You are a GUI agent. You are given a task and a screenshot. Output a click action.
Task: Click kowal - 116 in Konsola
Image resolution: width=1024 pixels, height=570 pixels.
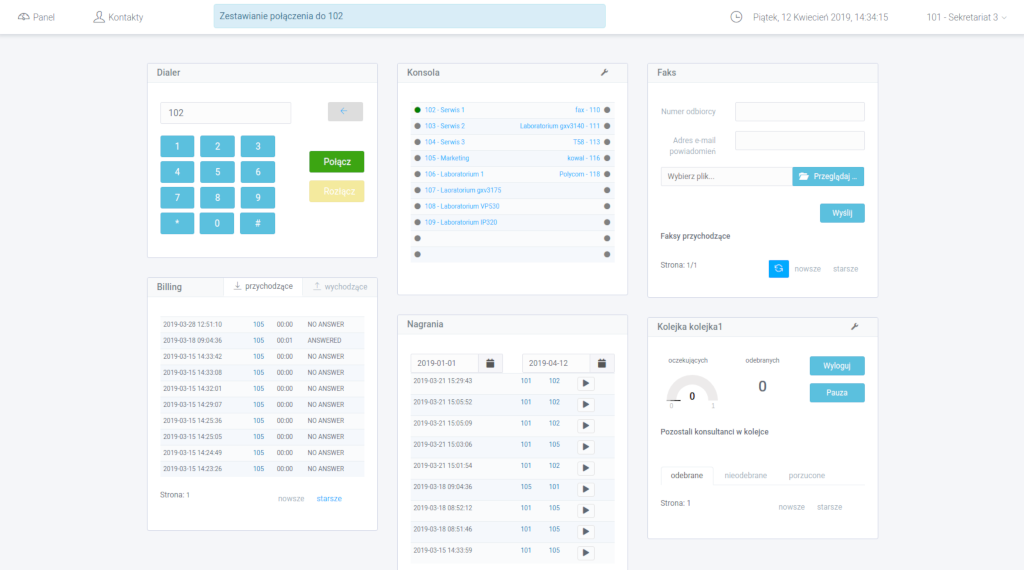pyautogui.click(x=583, y=158)
